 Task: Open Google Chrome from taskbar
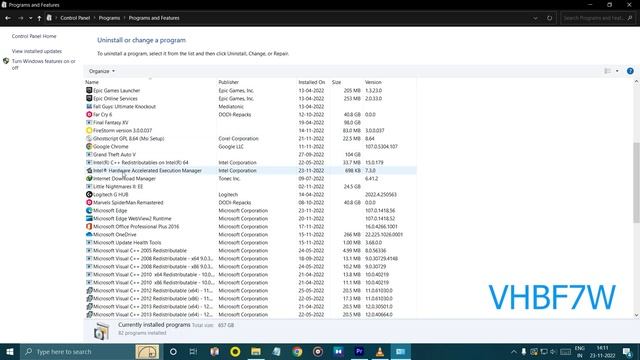pyautogui.click(x=297, y=351)
